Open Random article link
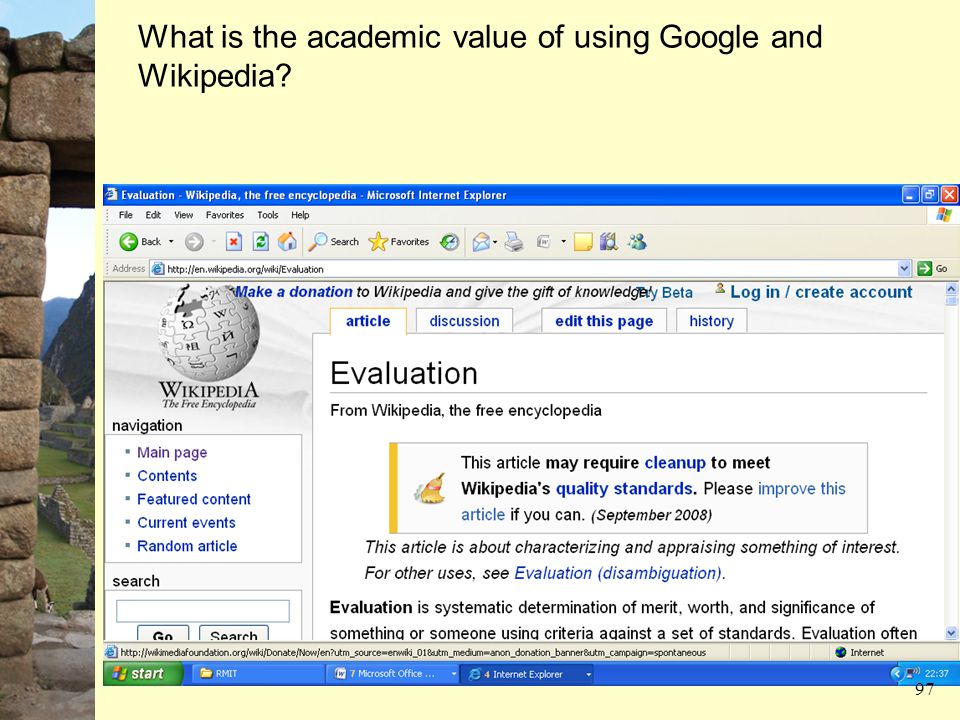Screen dimensions: 960x720 (187, 546)
